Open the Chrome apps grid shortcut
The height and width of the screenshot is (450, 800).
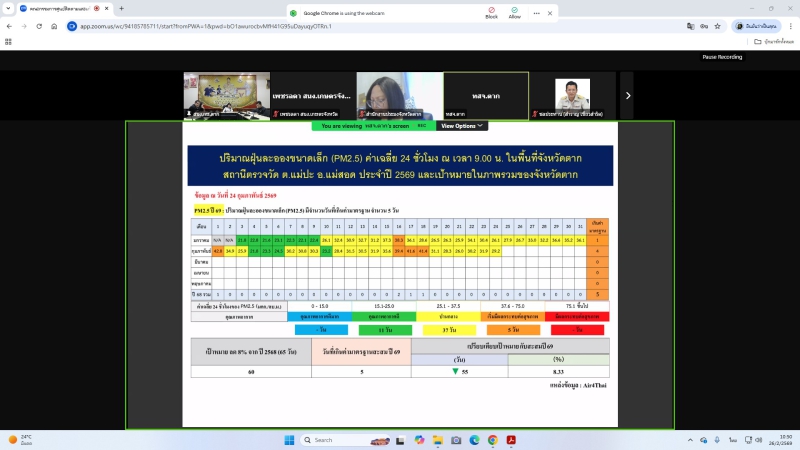pos(9,42)
